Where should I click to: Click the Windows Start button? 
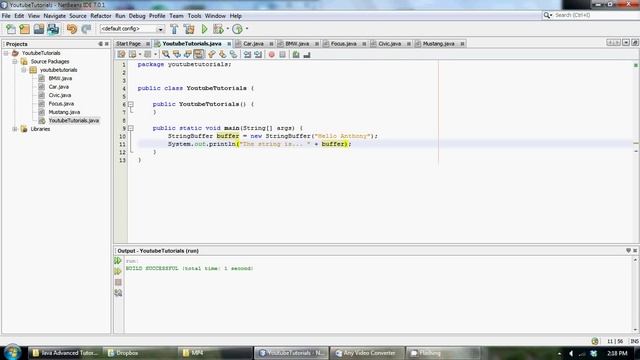12,352
